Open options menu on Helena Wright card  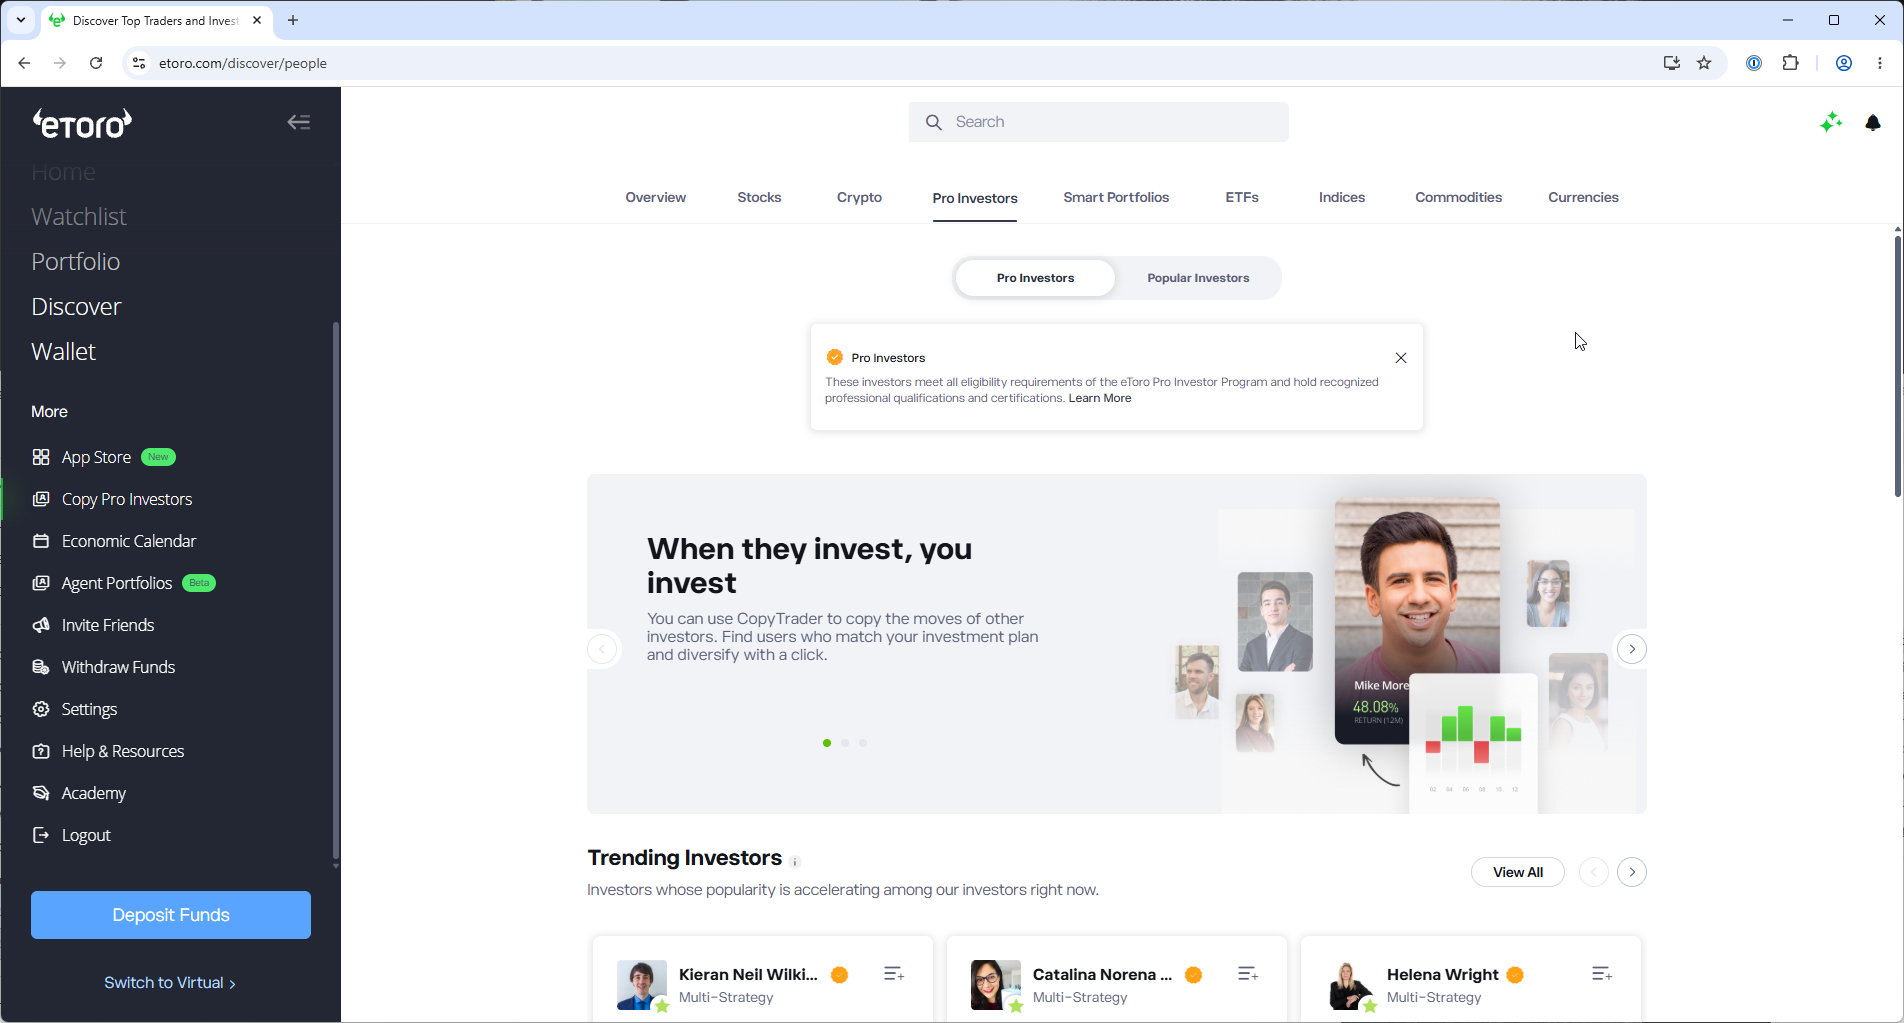[x=1602, y=974]
